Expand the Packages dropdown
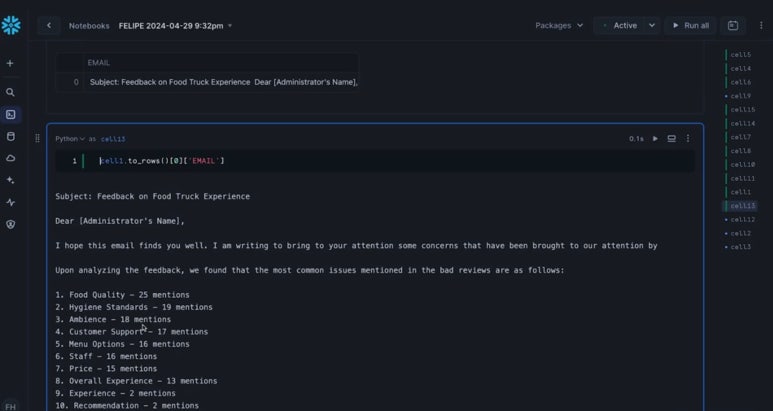Viewport: 773px width, 411px height. (559, 25)
